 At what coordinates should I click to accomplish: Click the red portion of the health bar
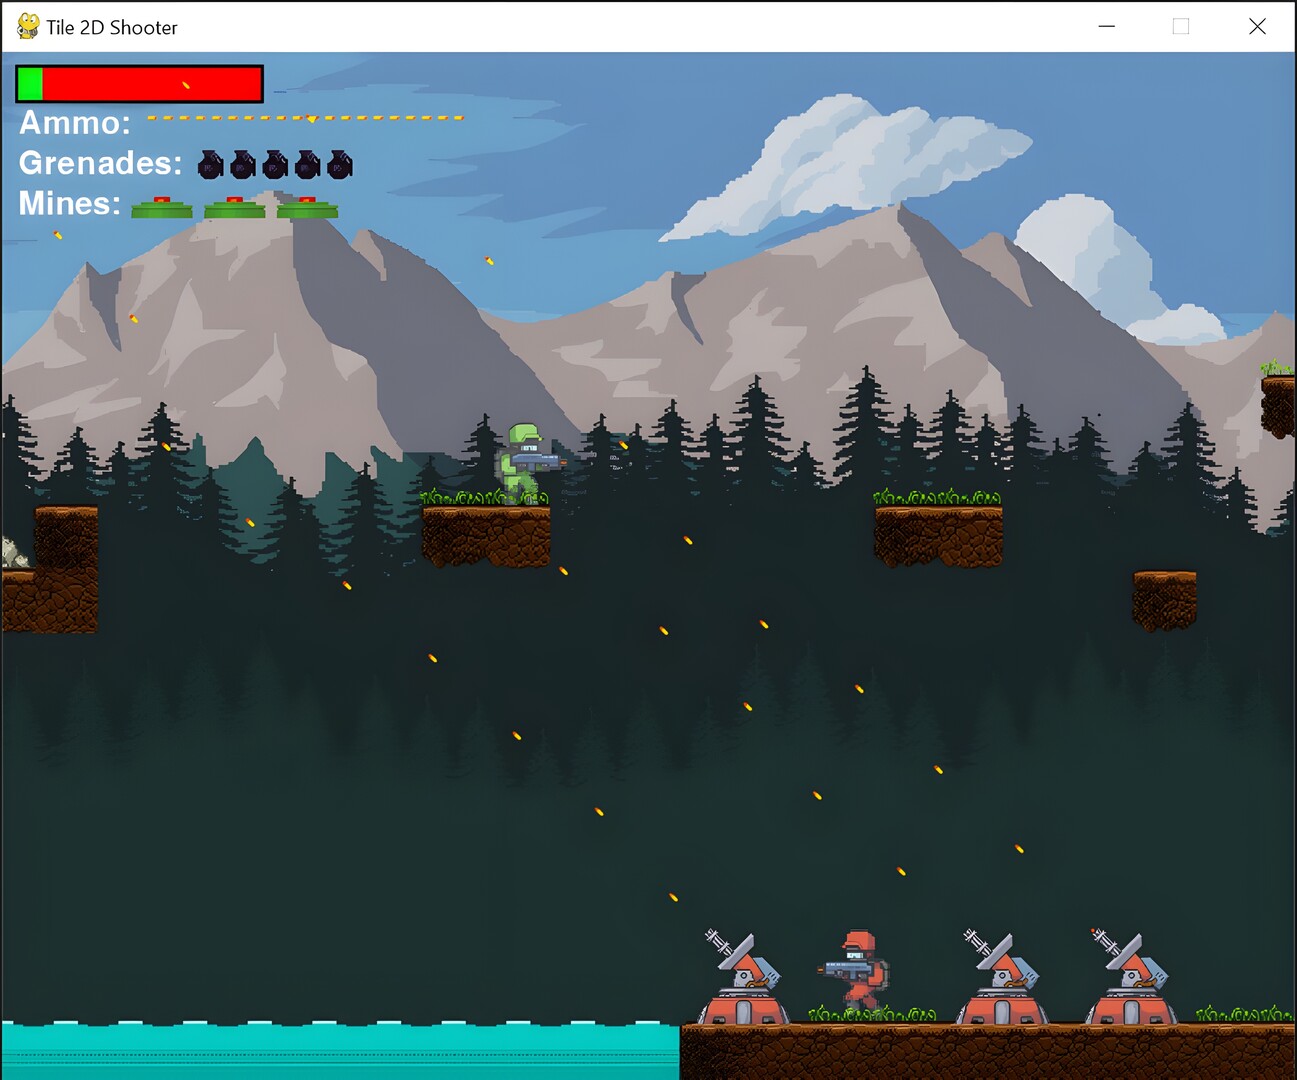click(x=150, y=83)
